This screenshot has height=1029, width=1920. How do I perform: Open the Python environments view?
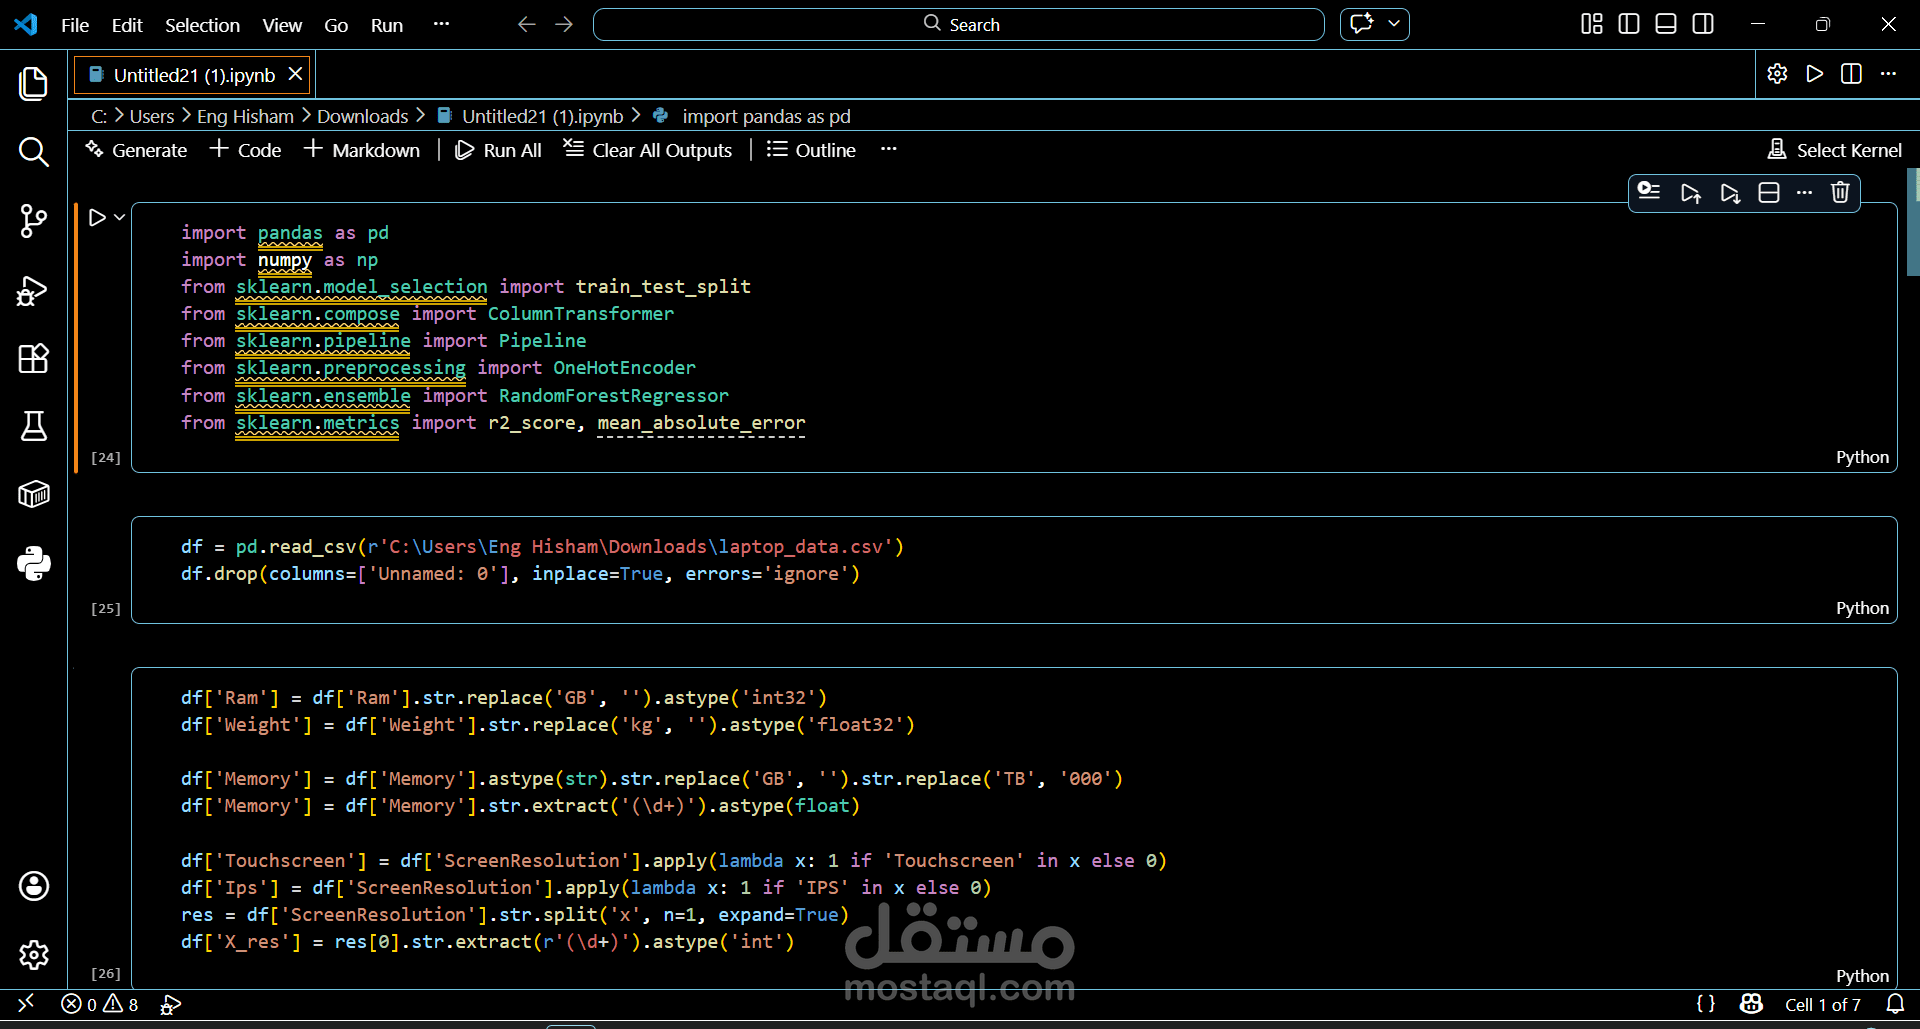tap(33, 563)
